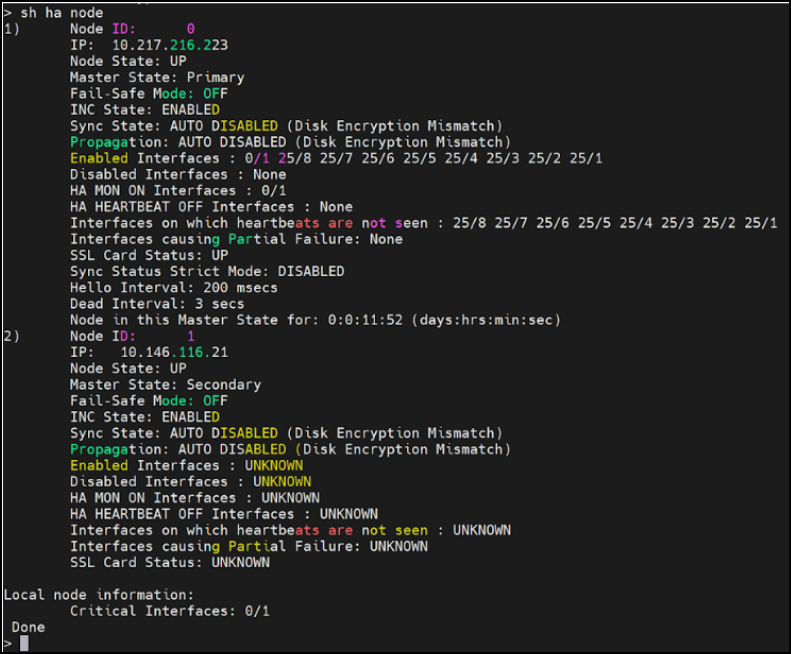
Task: Click "HA HEARTBEAT OFF Interfaces : None" line
Action: point(210,206)
